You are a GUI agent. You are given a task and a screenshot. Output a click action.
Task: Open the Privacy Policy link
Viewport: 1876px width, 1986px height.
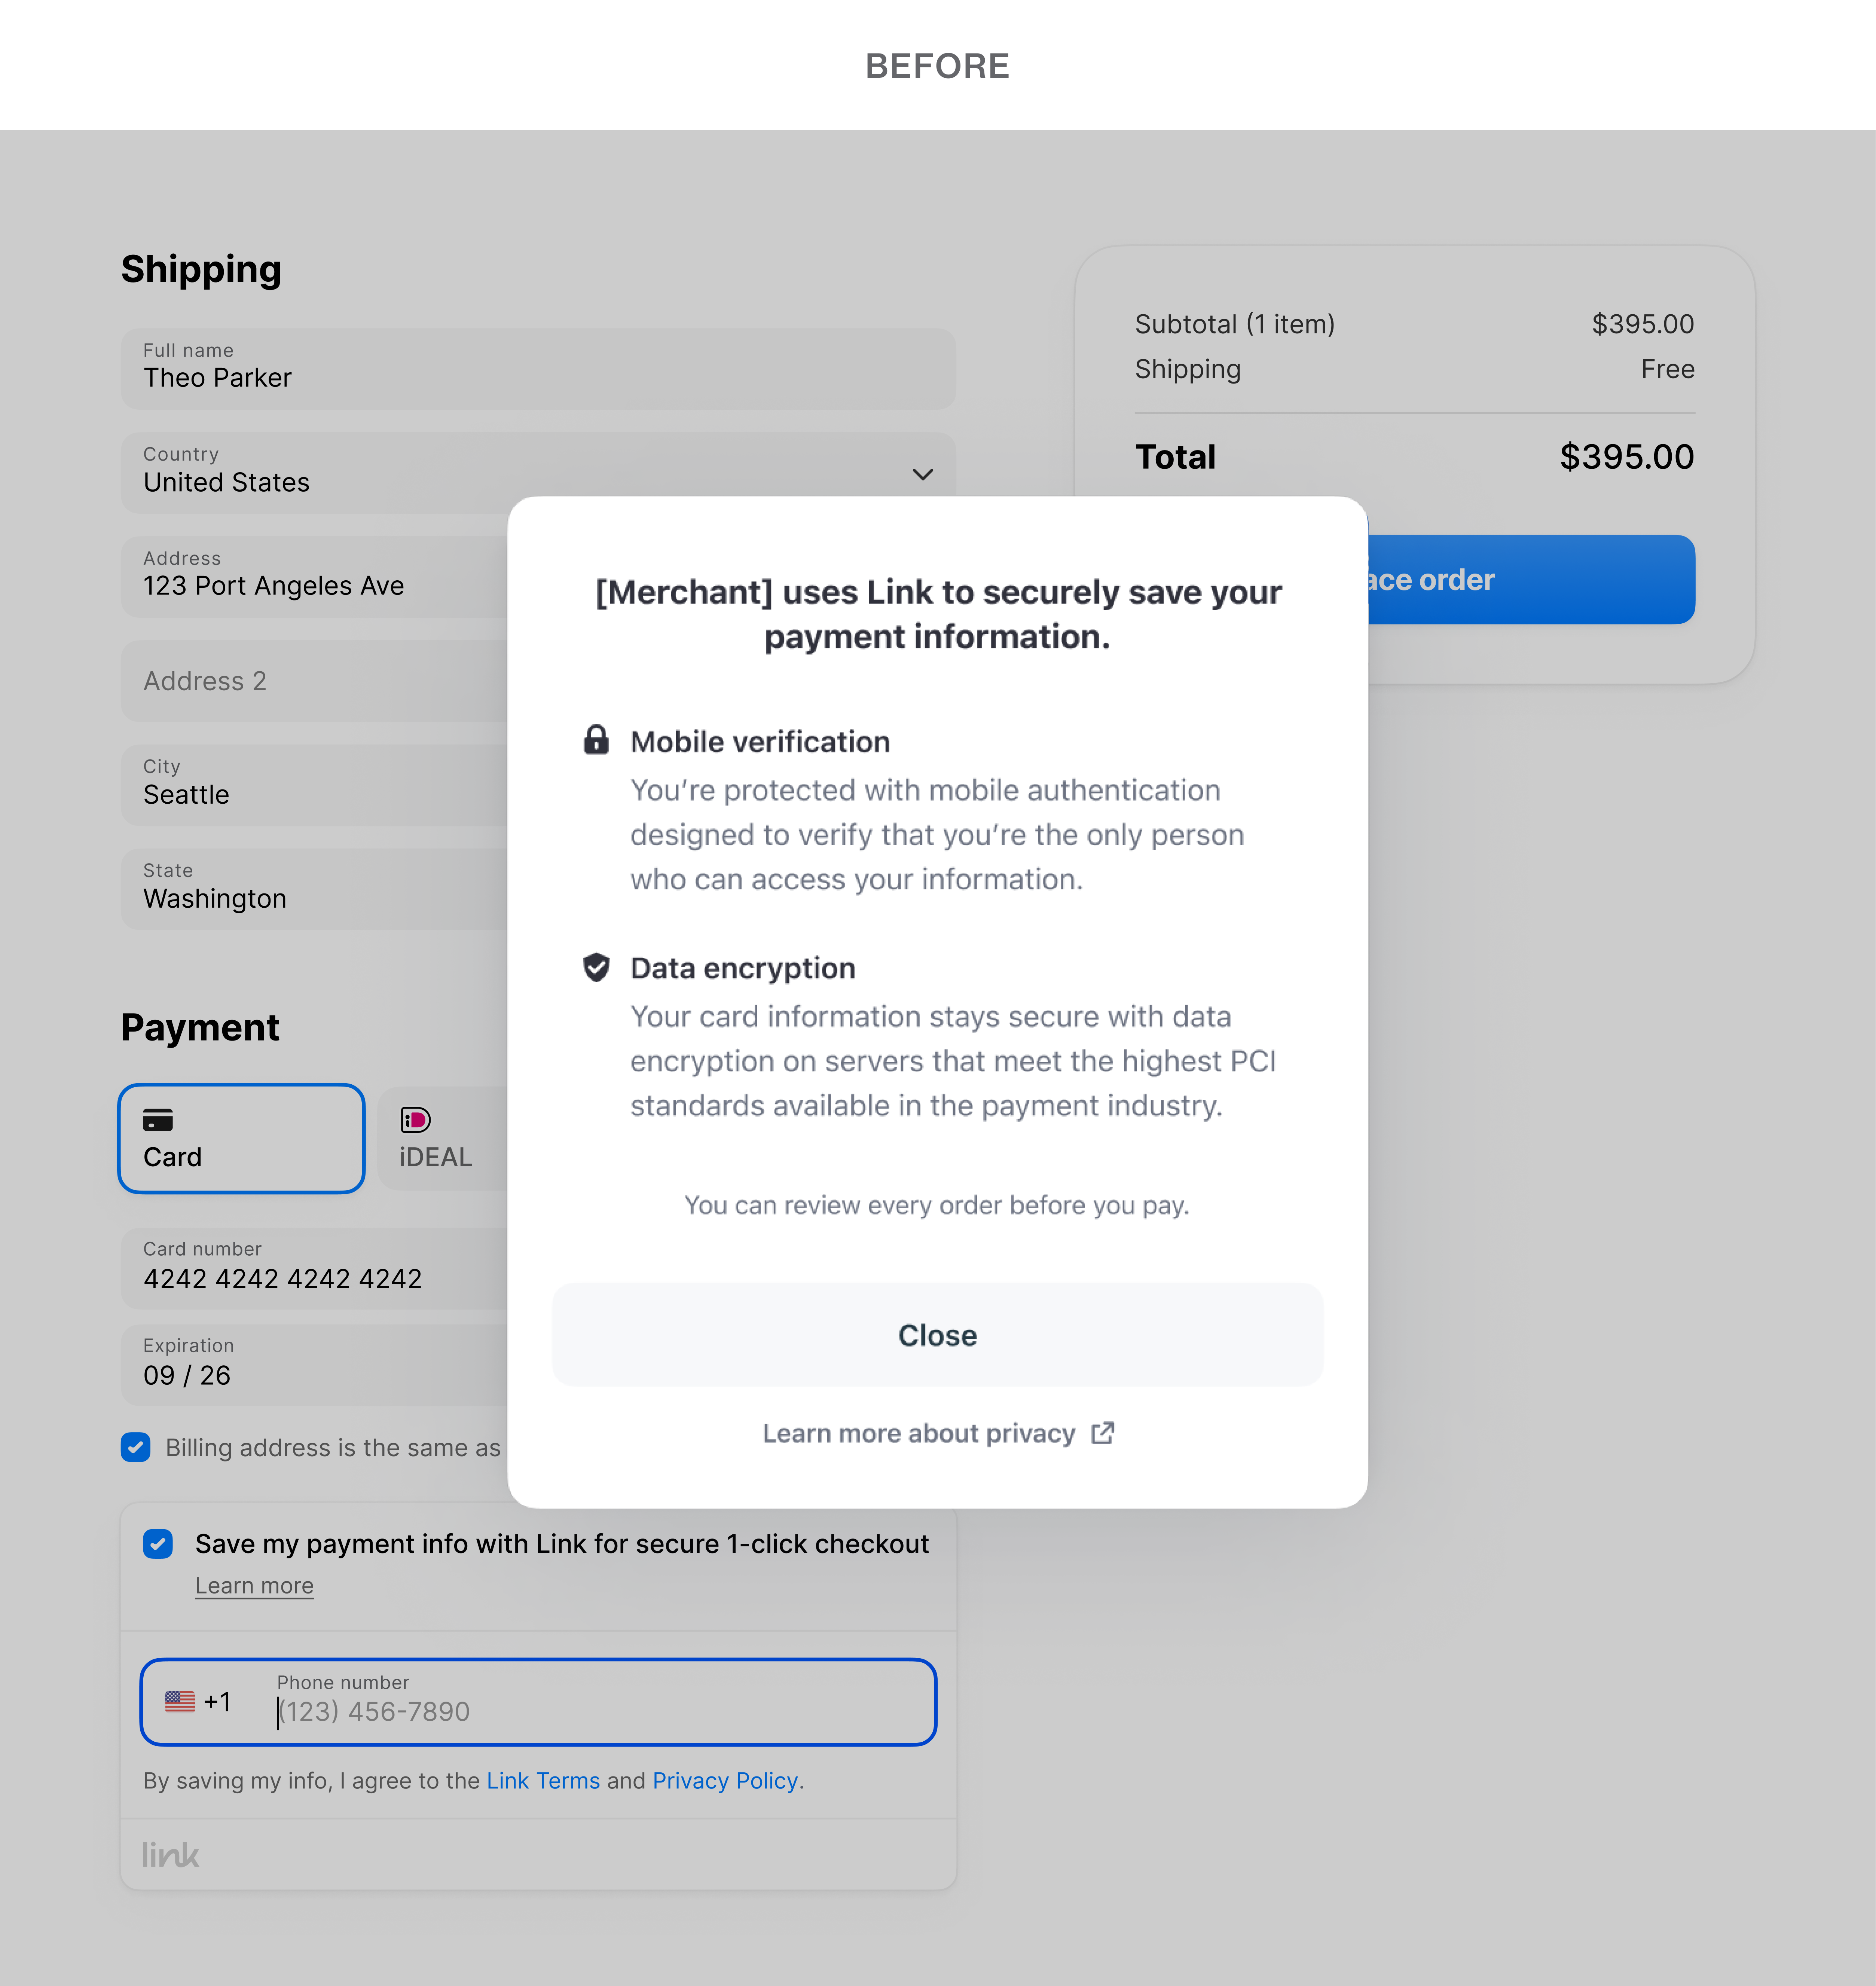725,1781
